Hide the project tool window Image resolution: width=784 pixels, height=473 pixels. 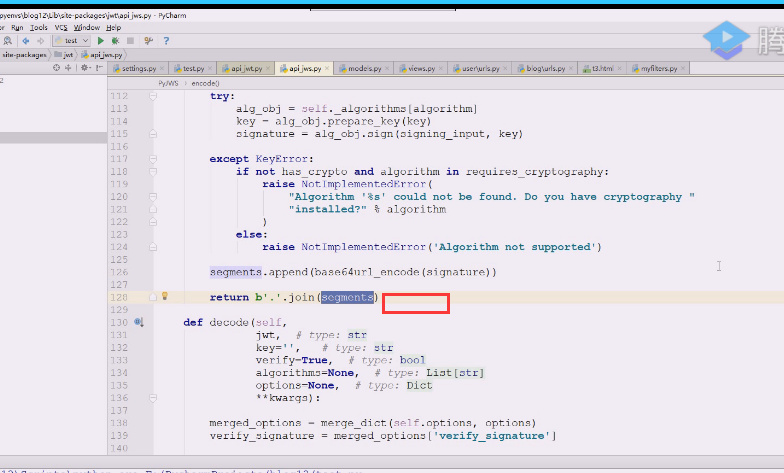[99, 68]
